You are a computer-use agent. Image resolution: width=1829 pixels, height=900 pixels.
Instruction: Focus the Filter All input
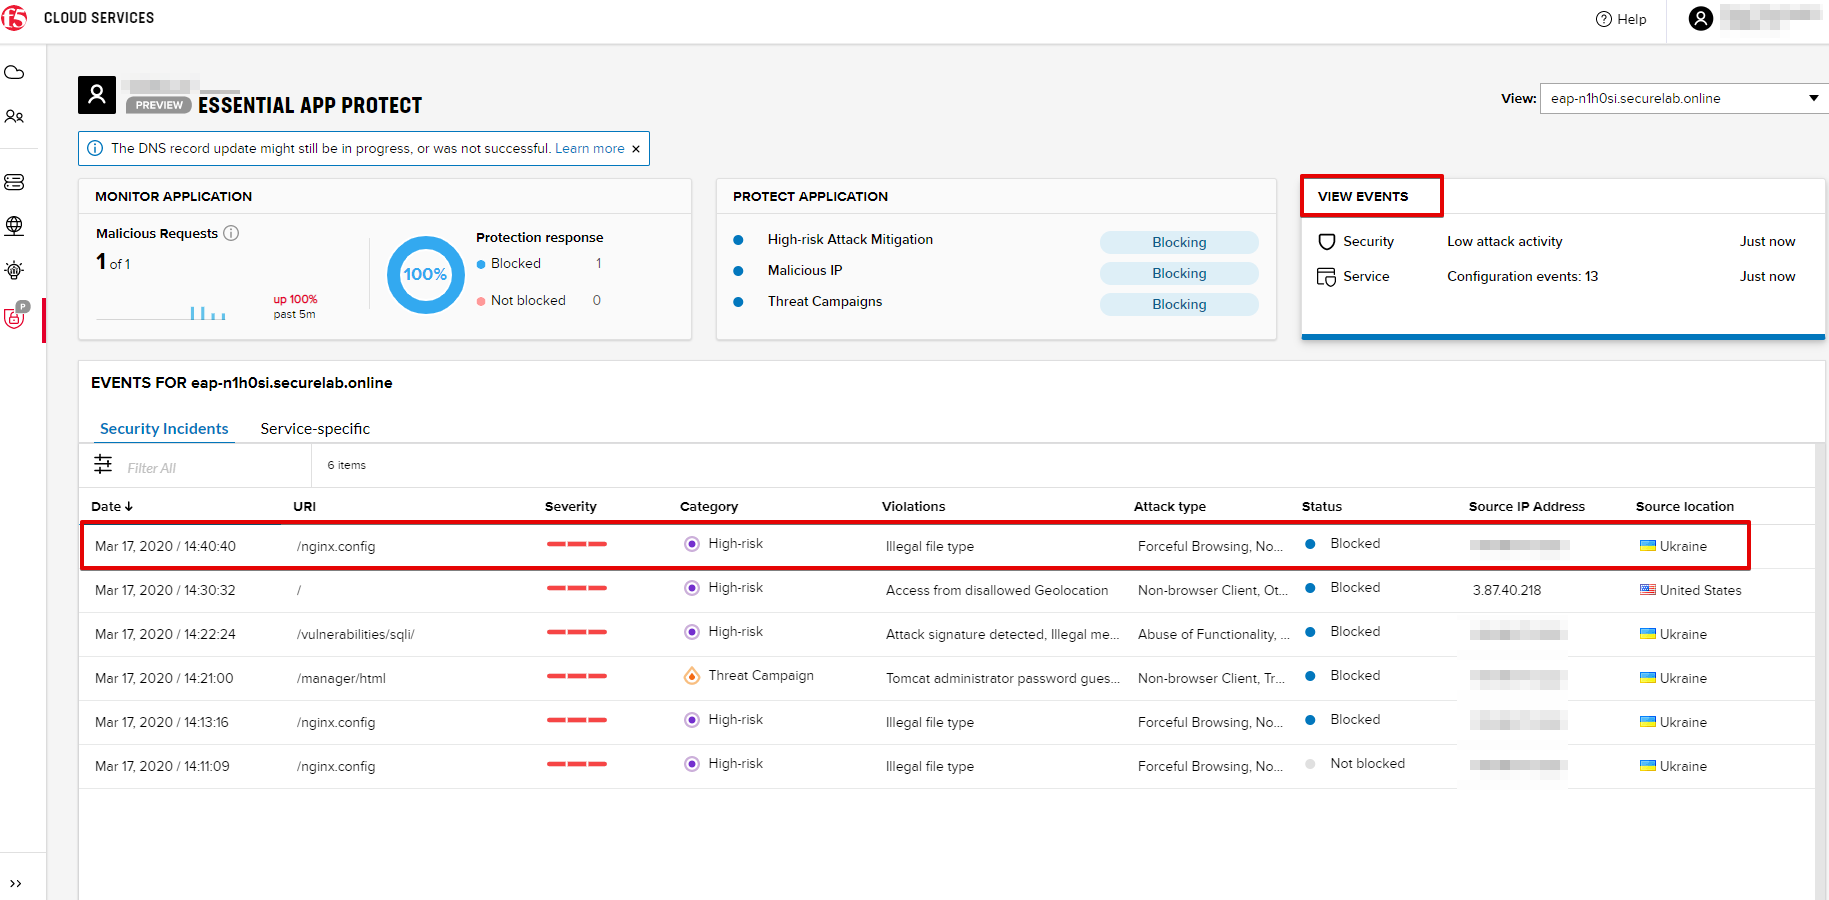pos(210,468)
